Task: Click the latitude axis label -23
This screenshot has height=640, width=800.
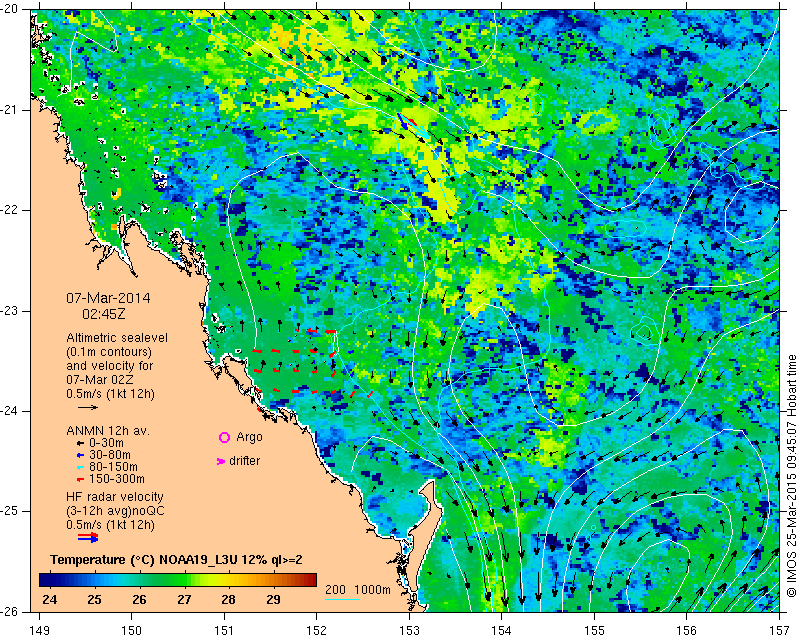Action: pyautogui.click(x=9, y=311)
